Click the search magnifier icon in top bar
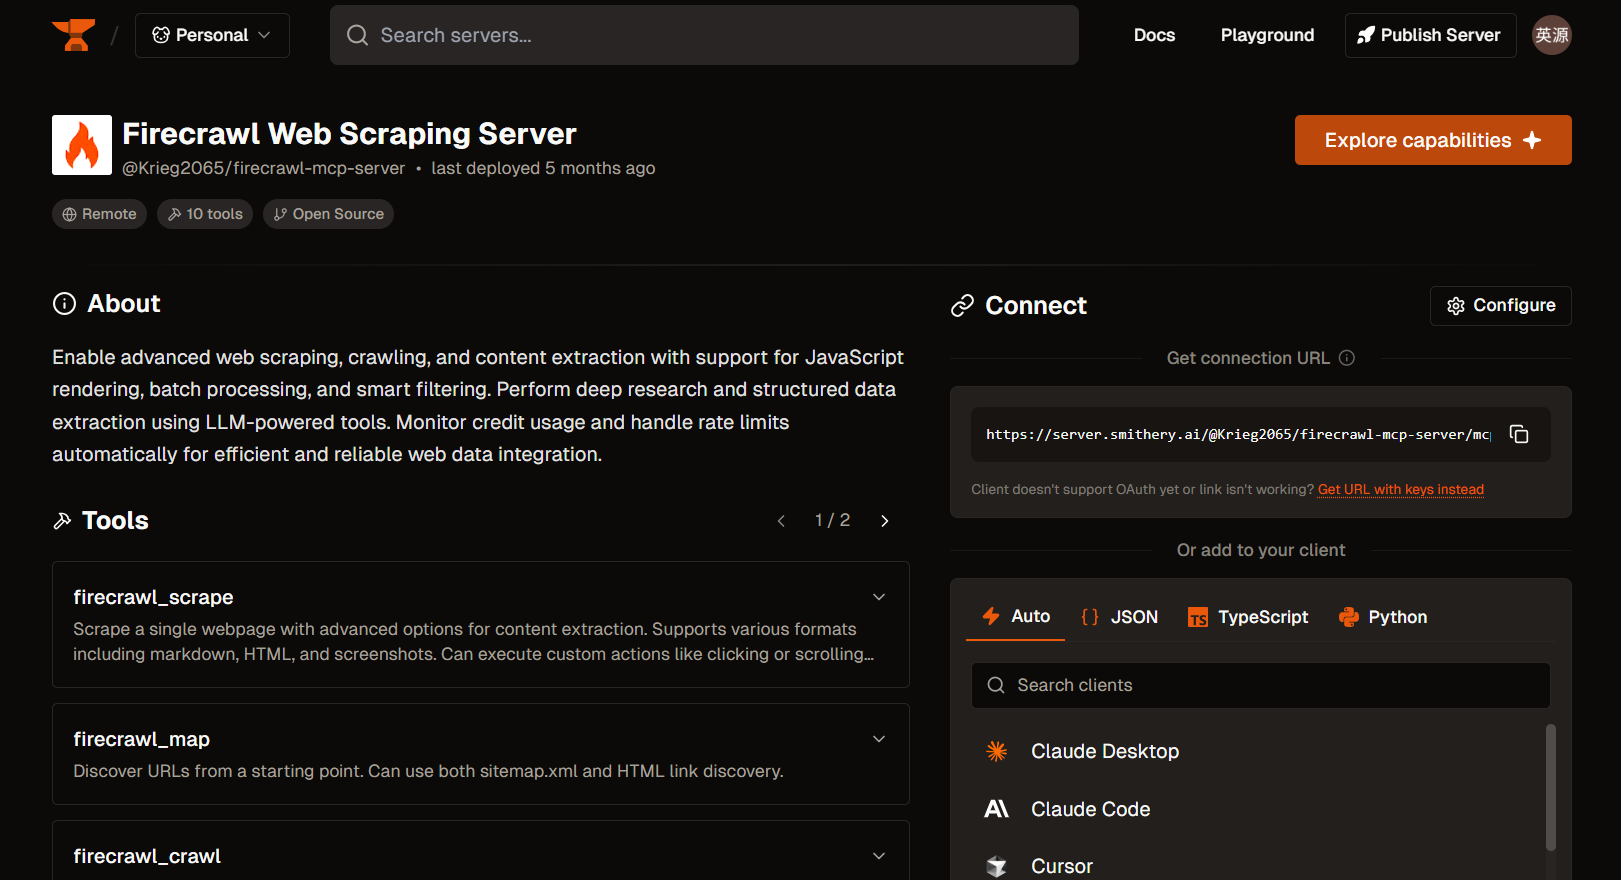This screenshot has height=880, width=1621. tap(357, 35)
